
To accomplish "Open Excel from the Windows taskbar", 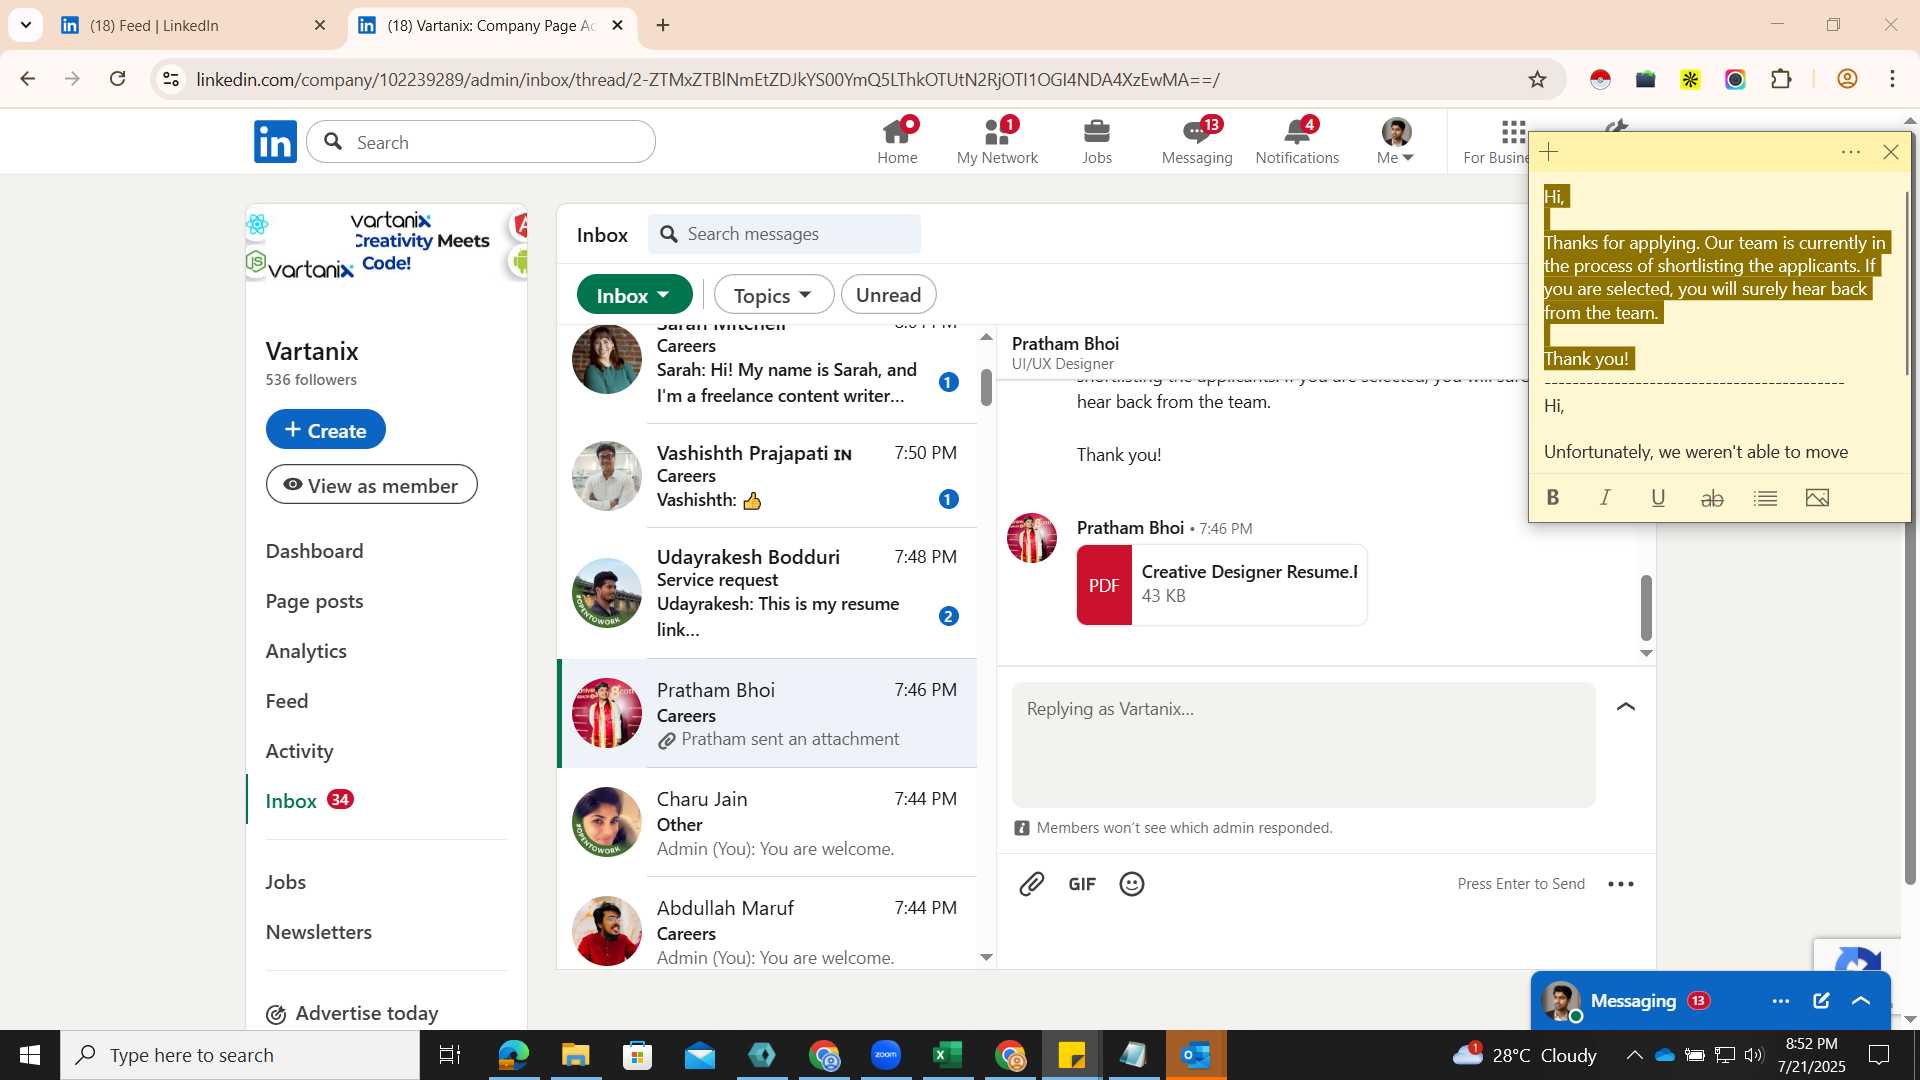I will tap(947, 1055).
